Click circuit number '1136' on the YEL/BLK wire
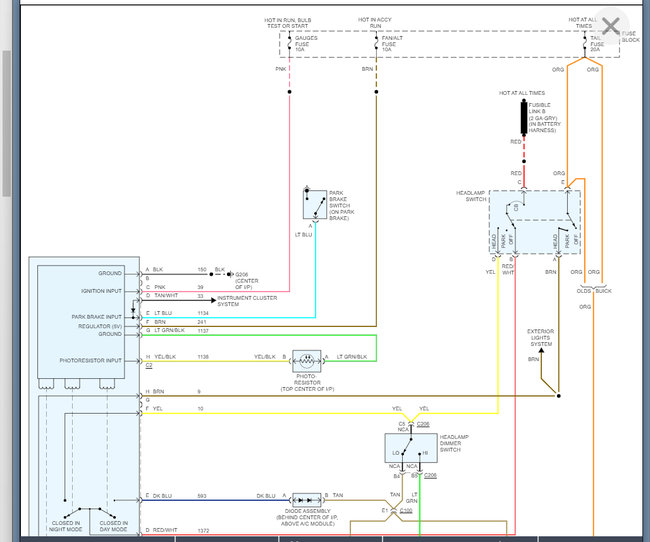Viewport: 650px width, 542px height. tap(203, 357)
